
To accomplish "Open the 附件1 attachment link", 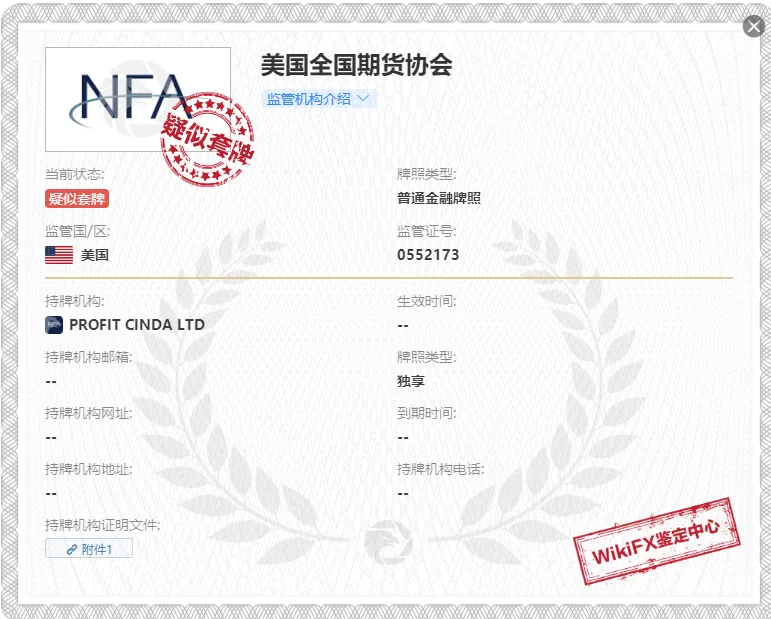I will (89, 549).
